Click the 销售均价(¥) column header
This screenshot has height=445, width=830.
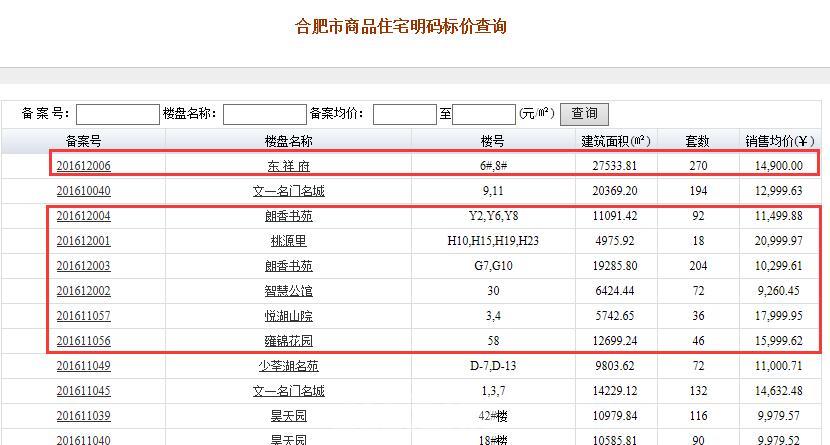pos(782,141)
